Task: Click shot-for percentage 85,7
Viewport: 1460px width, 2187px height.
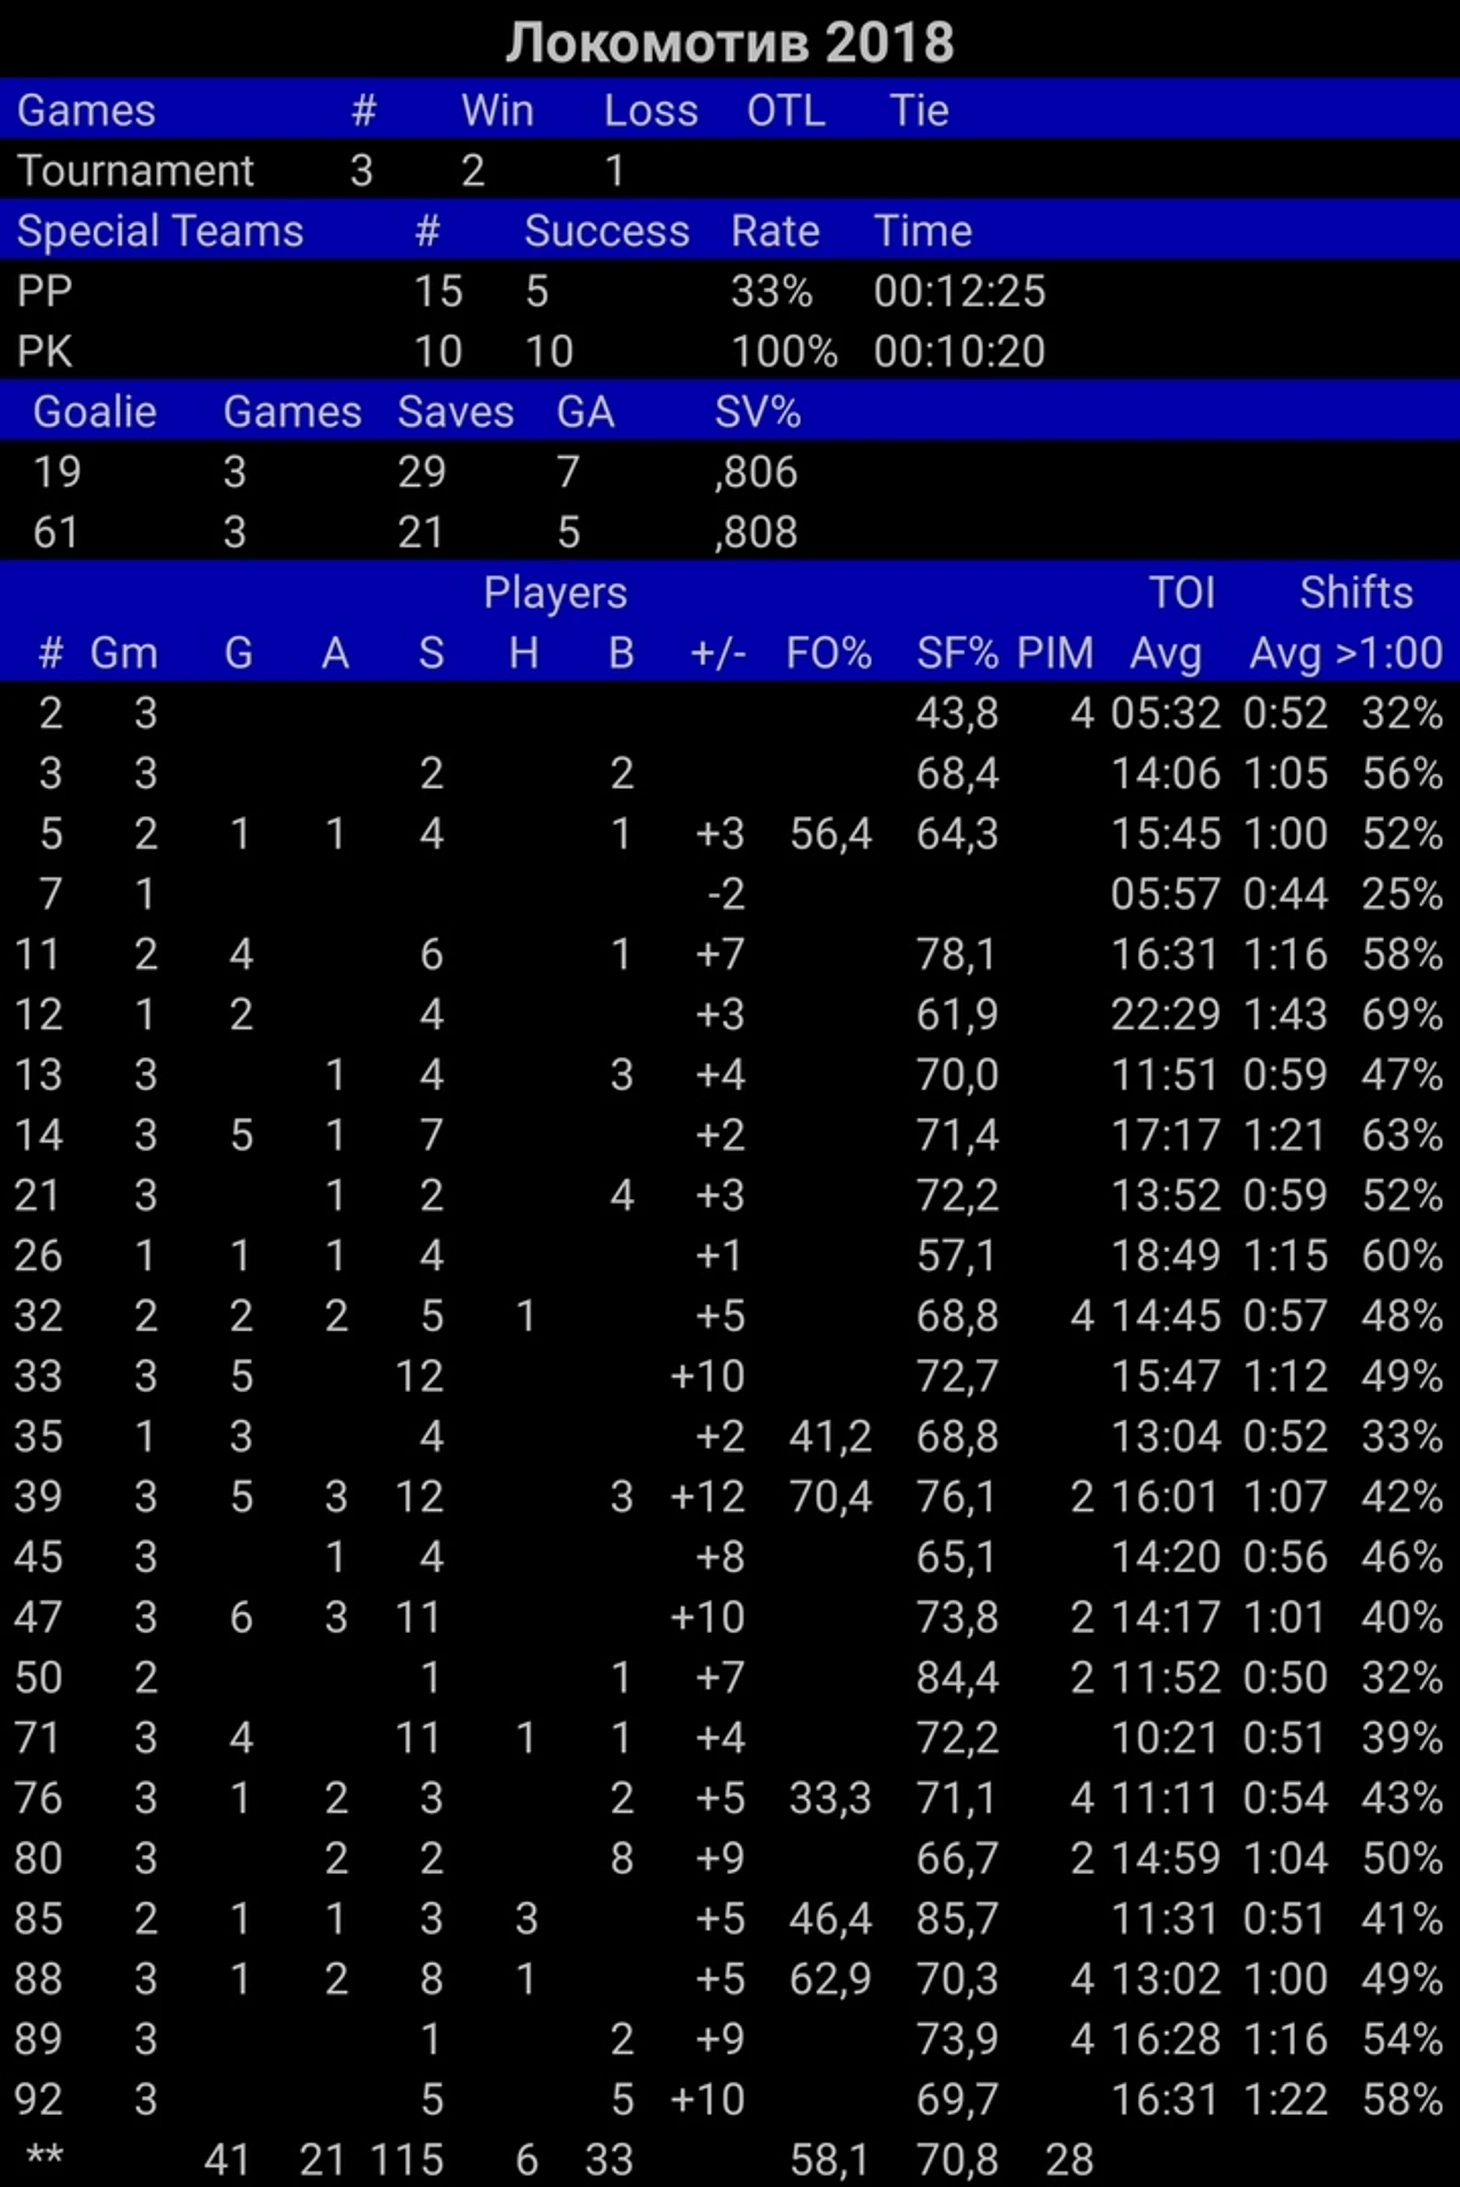Action: click(x=957, y=1918)
